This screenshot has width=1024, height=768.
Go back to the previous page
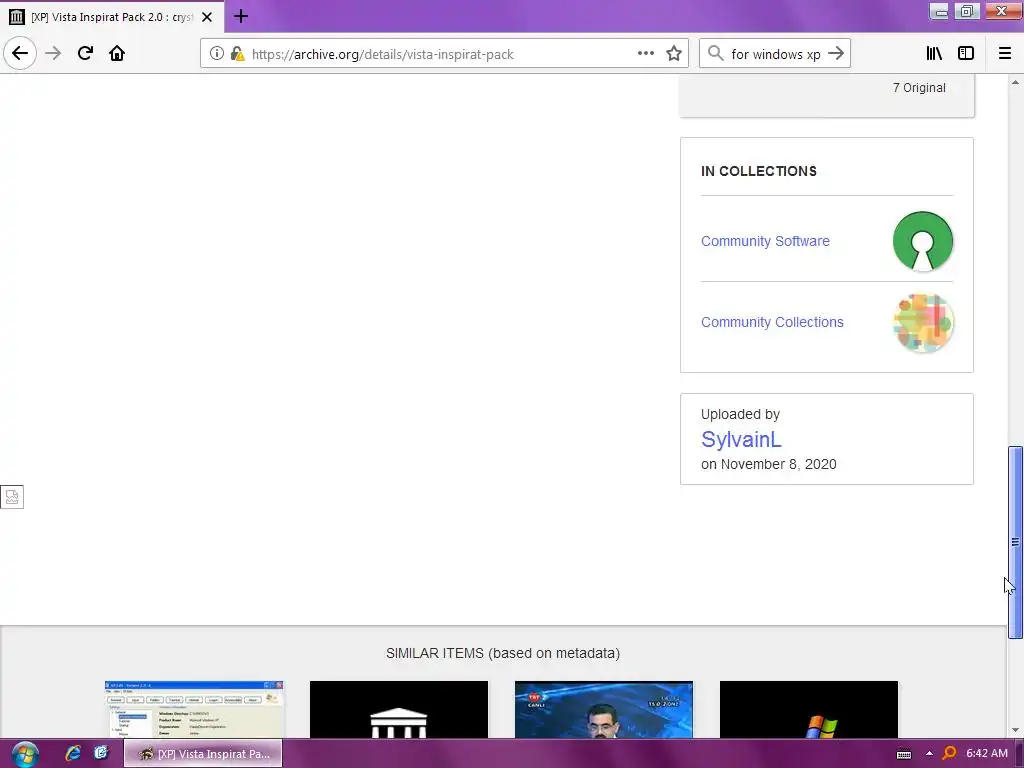coord(20,53)
